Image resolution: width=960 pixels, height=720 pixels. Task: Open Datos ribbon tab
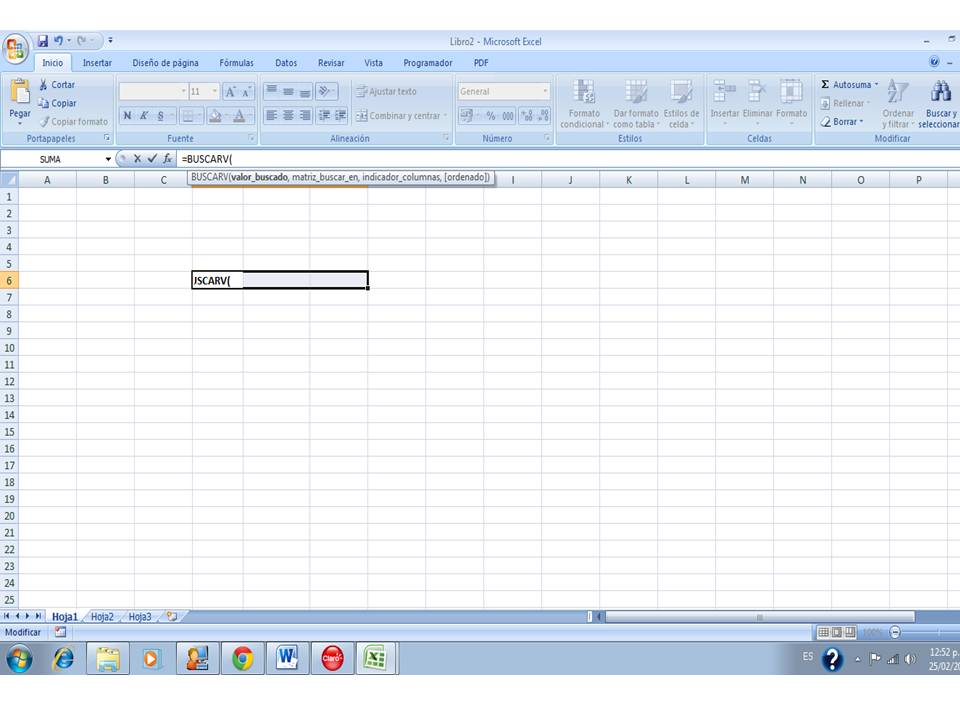286,62
